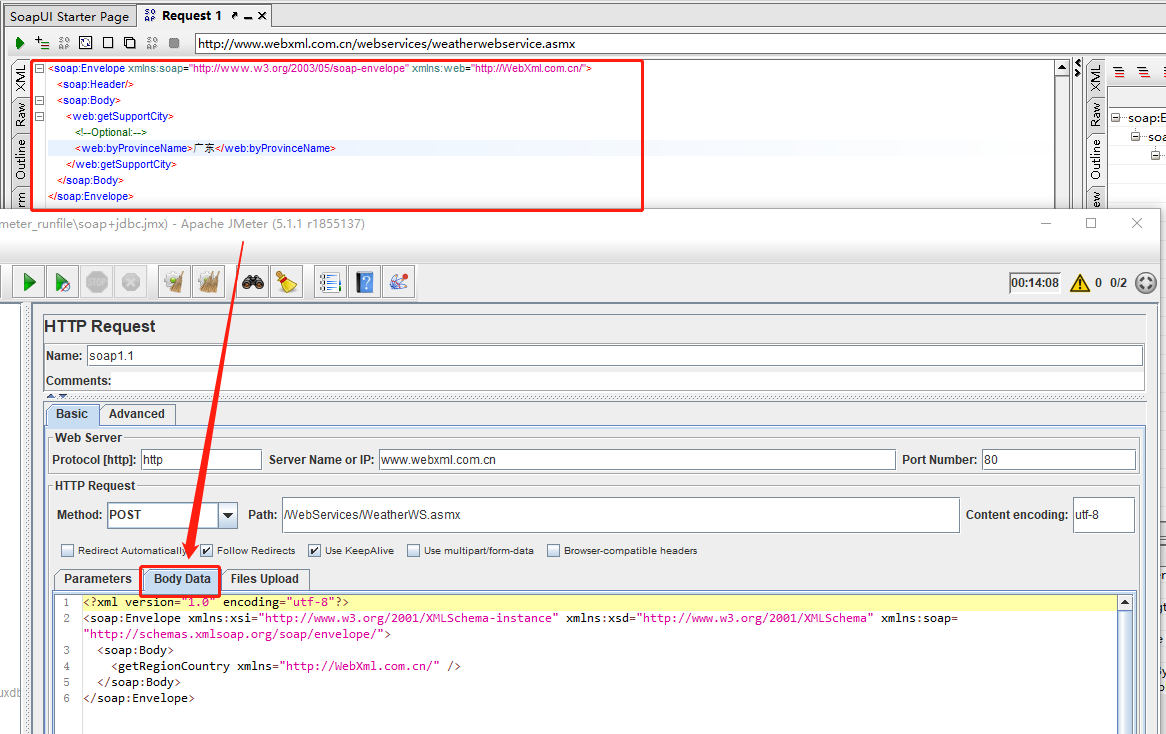Open the Files Upload tab

tap(265, 579)
